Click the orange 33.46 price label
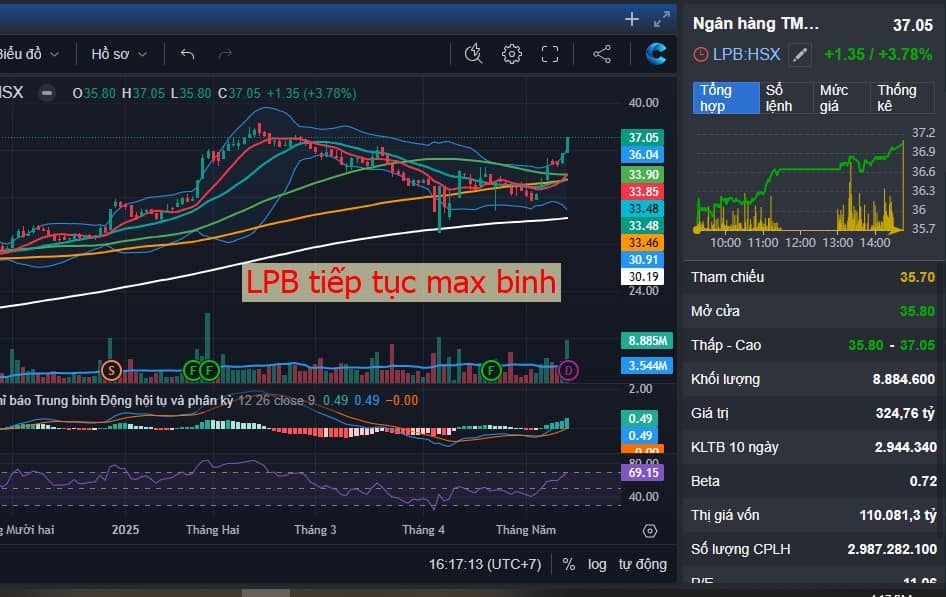Viewport: 946px width, 597px height. coord(643,242)
